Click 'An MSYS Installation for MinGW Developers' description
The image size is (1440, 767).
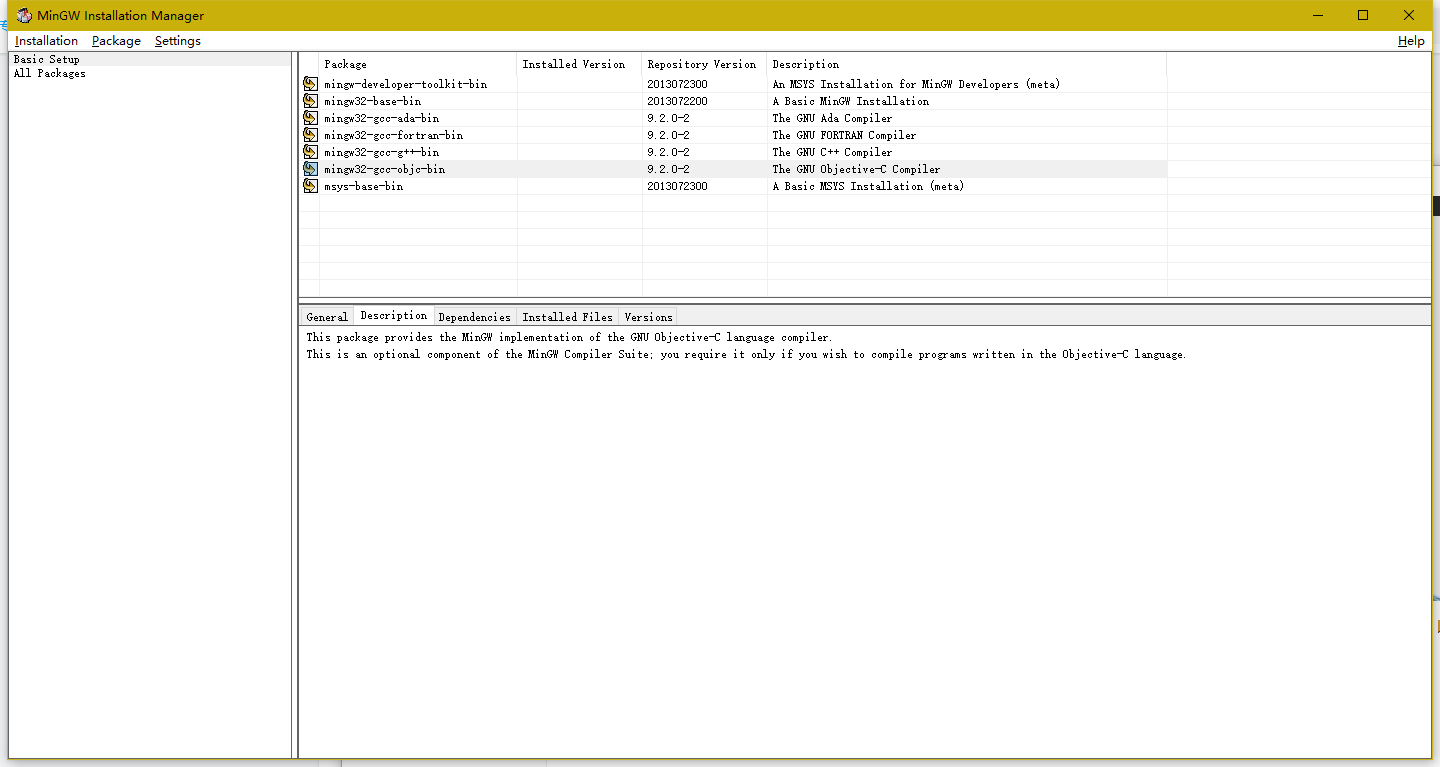916,84
